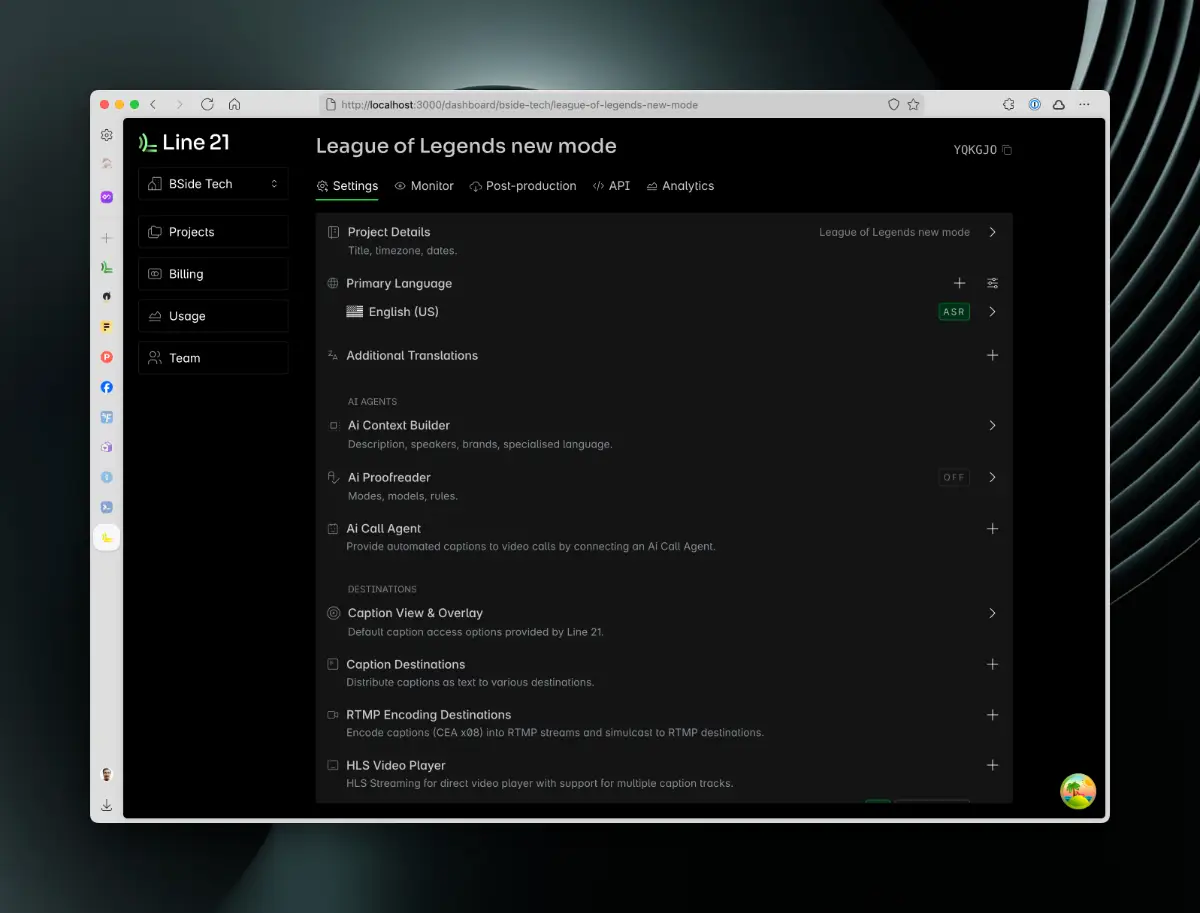This screenshot has height=913, width=1200.
Task: Expand Caption View & Overlay settings
Action: (992, 613)
